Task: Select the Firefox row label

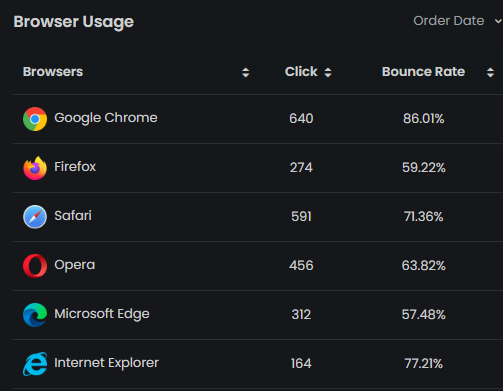Action: [x=75, y=167]
